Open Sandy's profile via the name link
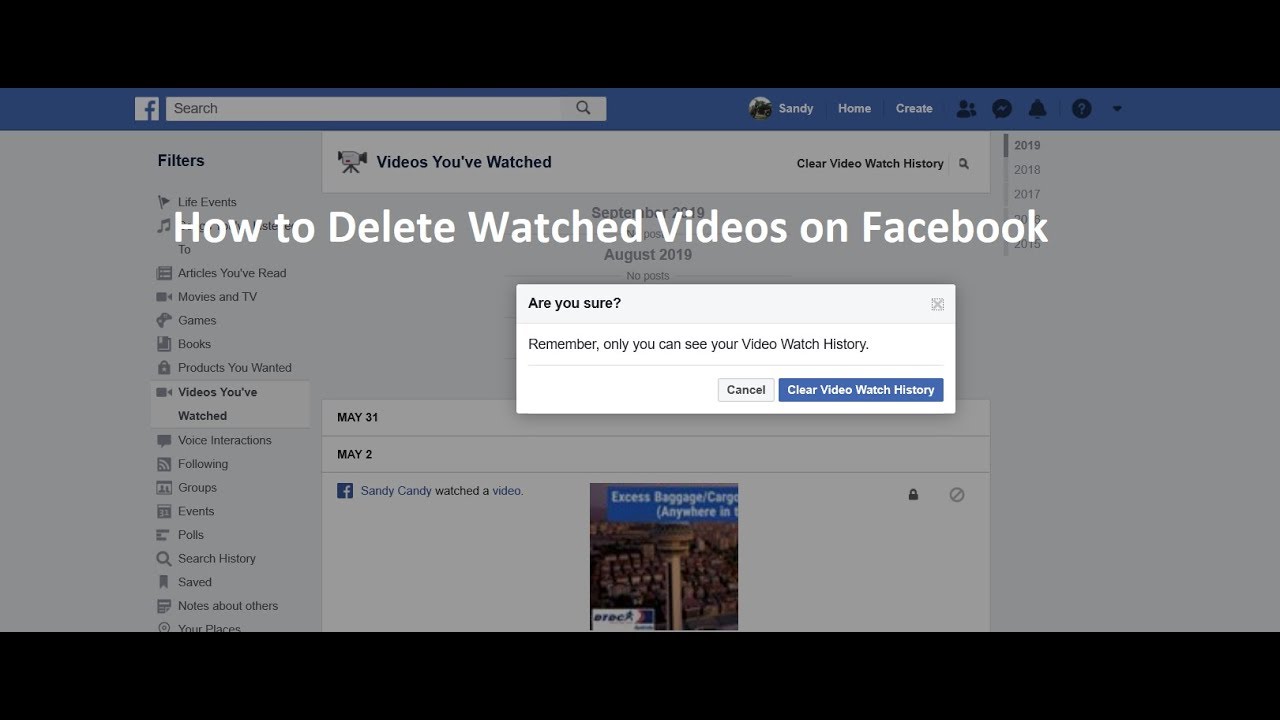The width and height of the screenshot is (1280, 720). pos(796,109)
